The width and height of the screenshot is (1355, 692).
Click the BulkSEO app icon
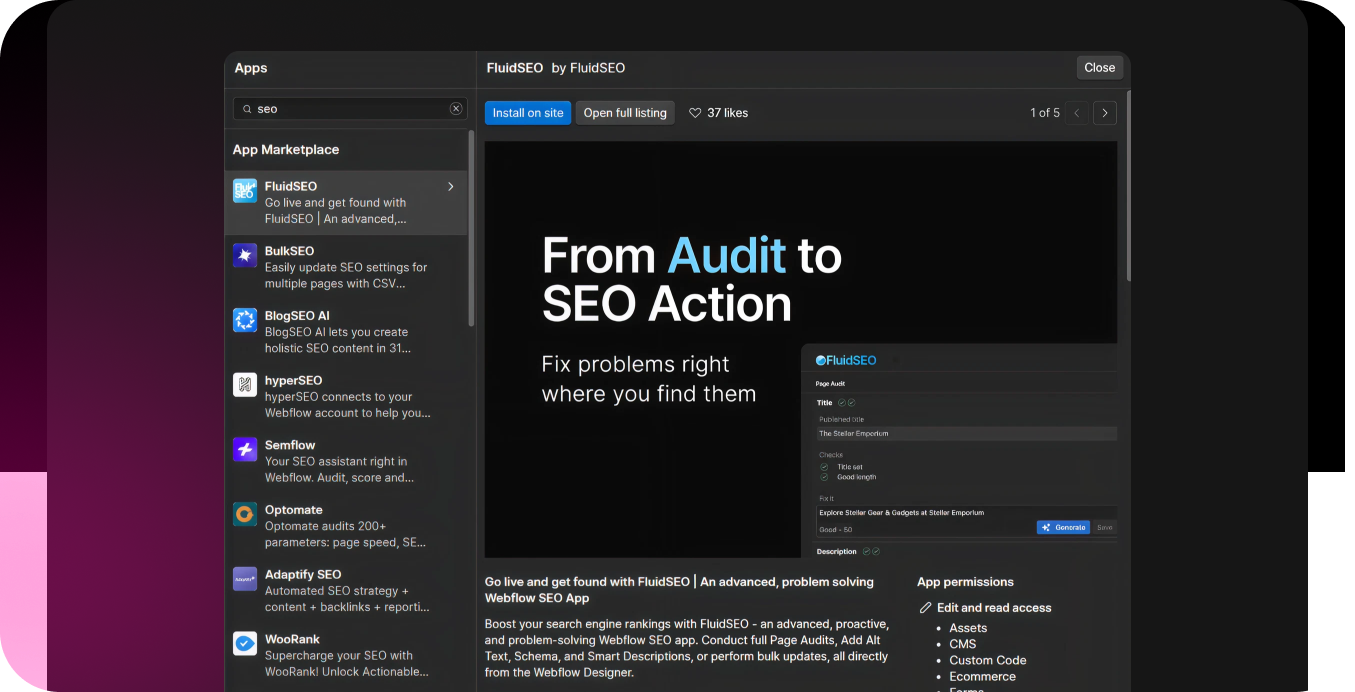tap(245, 255)
